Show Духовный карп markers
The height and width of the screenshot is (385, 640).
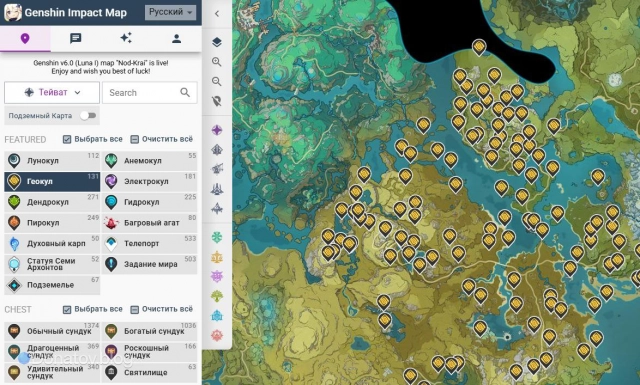(x=52, y=244)
